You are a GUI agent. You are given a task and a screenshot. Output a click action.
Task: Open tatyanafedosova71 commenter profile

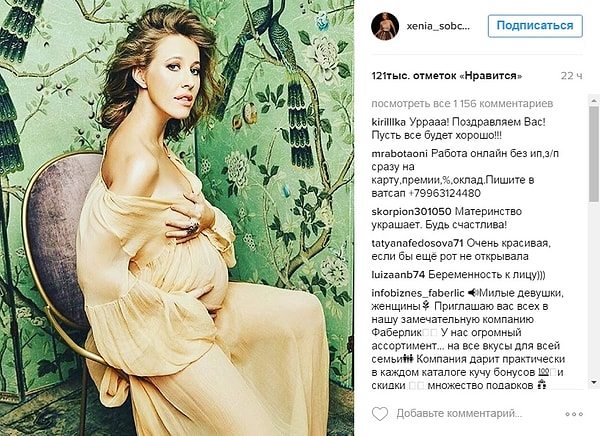(x=417, y=243)
